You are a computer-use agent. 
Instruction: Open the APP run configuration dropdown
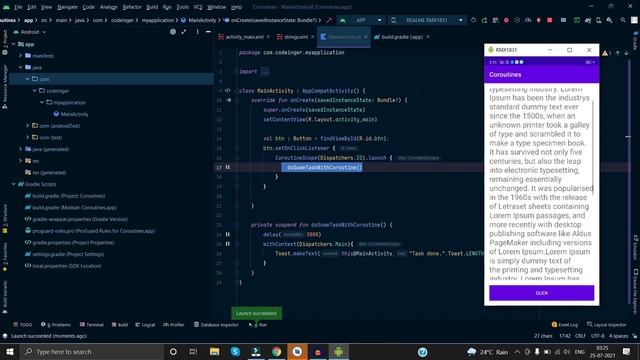(361, 20)
